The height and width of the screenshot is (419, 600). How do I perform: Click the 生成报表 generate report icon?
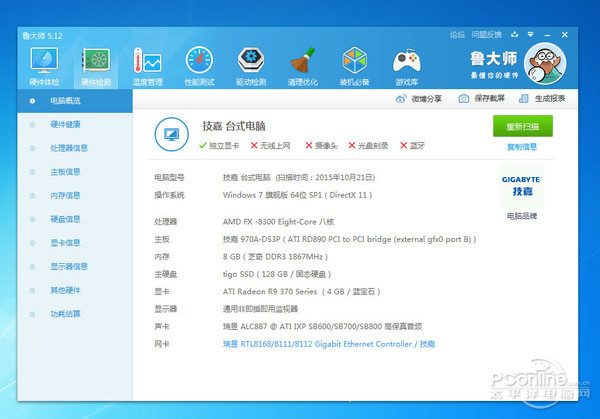(527, 99)
